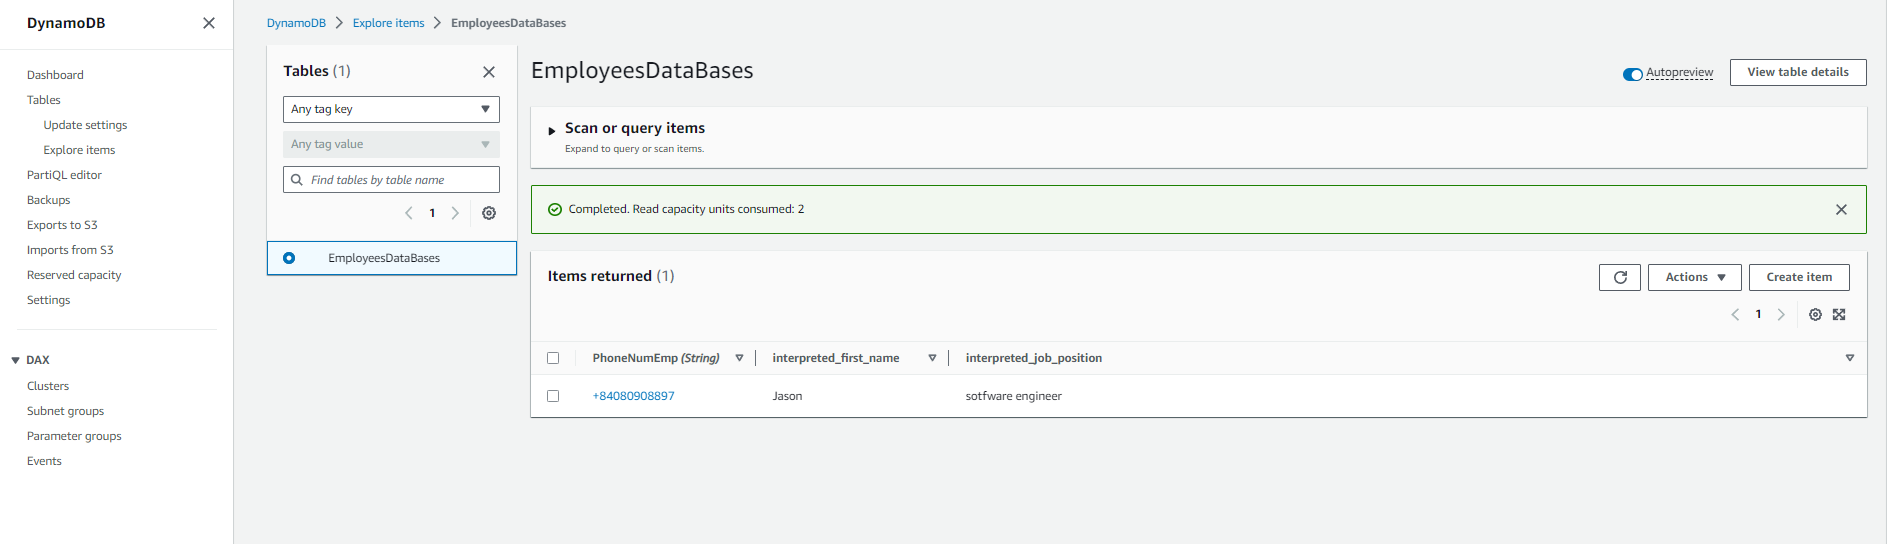Image resolution: width=1888 pixels, height=544 pixels.
Task: Click Explore items breadcrumb link
Action: pos(388,23)
